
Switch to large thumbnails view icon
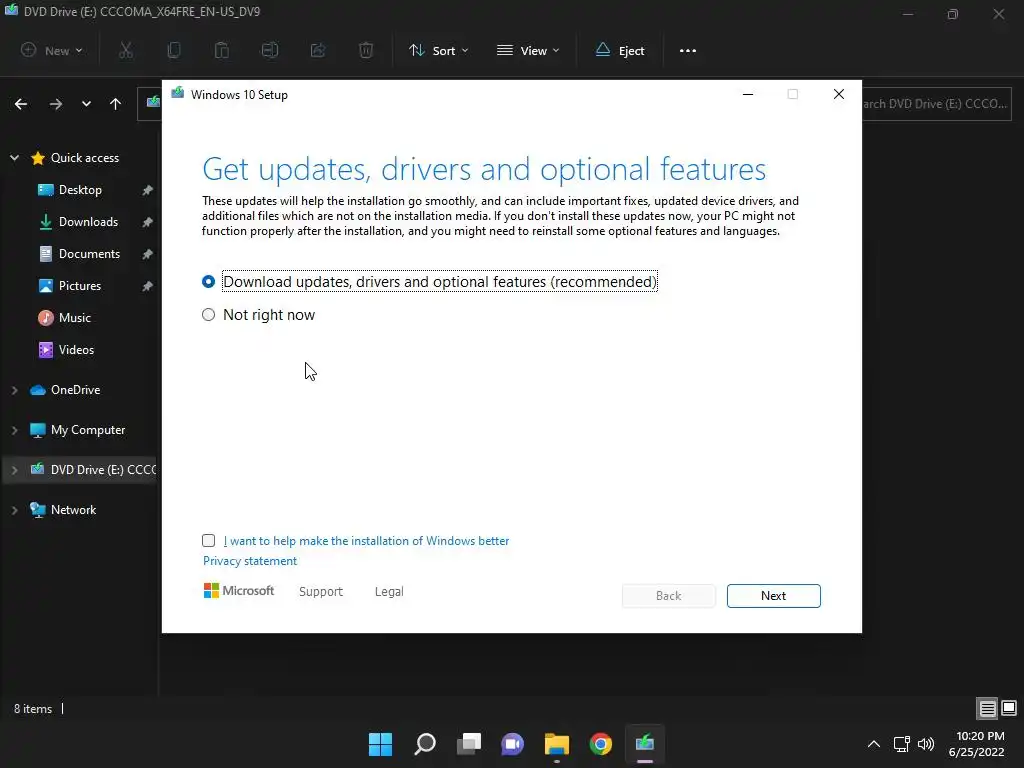[1009, 709]
